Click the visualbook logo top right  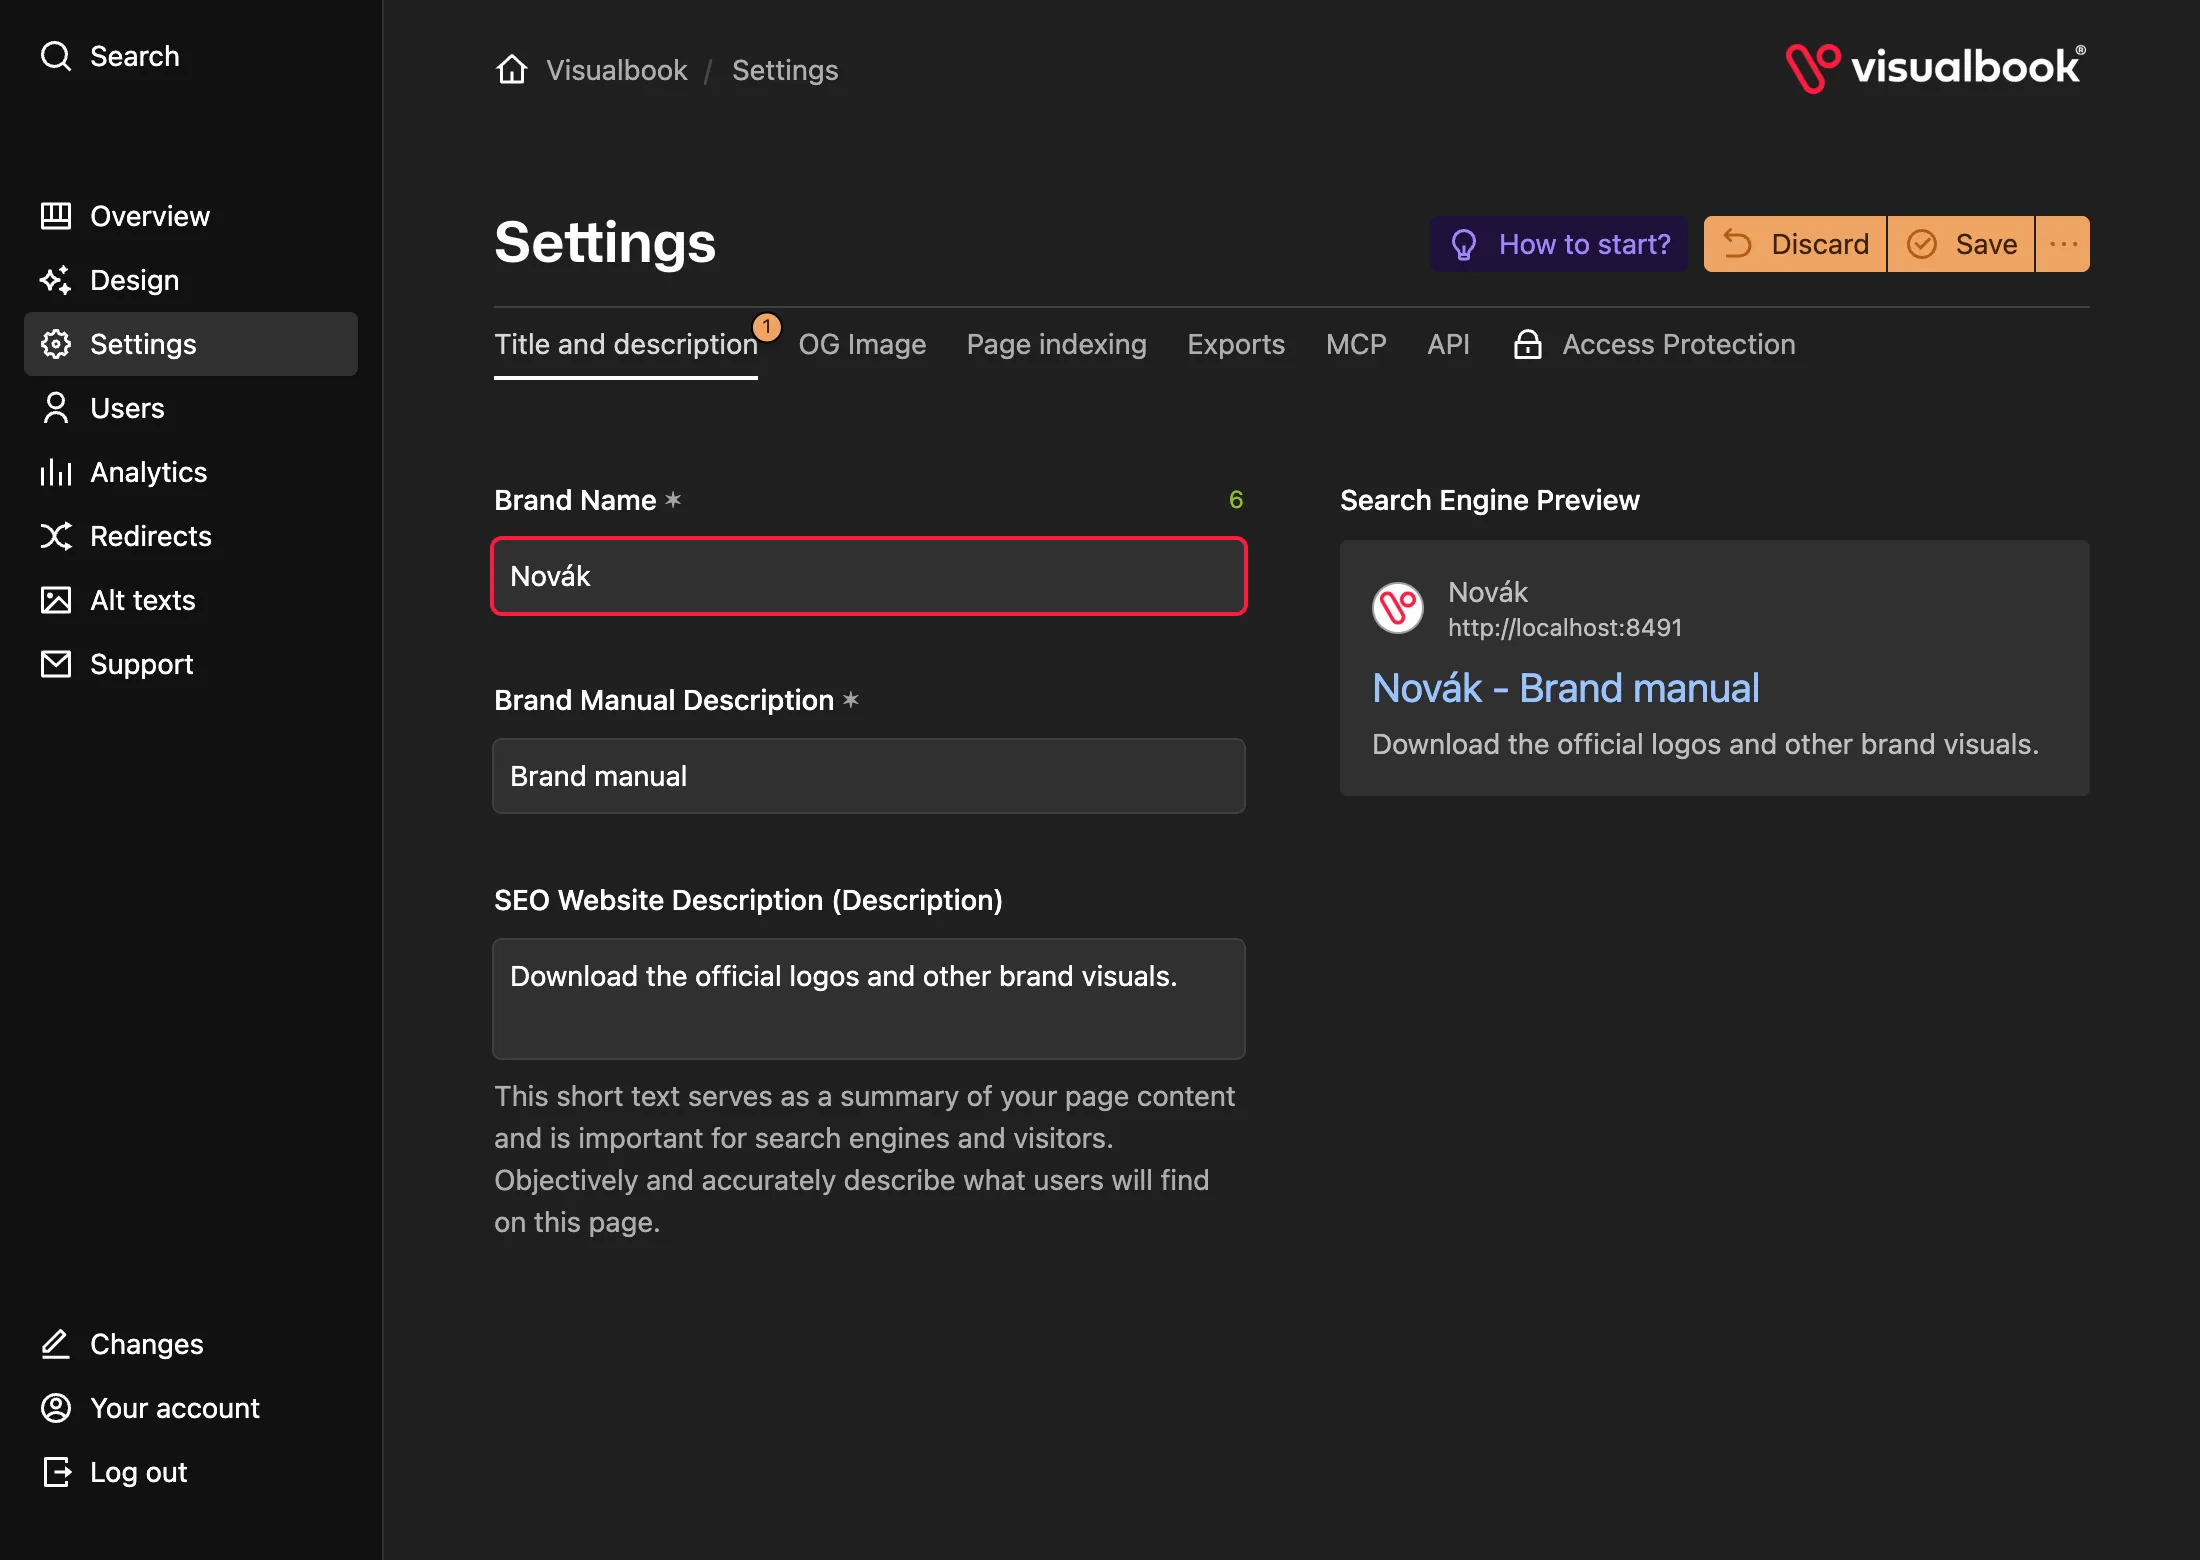(1937, 68)
